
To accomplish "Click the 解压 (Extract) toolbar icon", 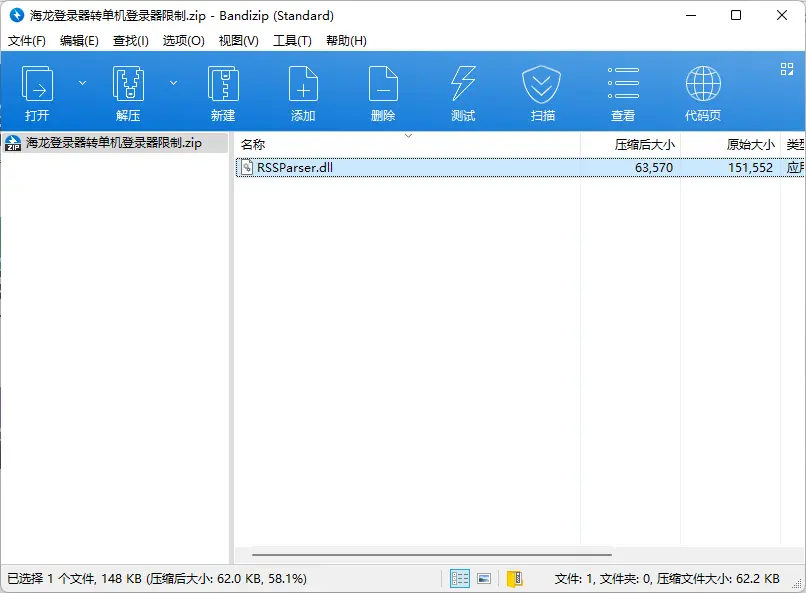I will 128,86.
